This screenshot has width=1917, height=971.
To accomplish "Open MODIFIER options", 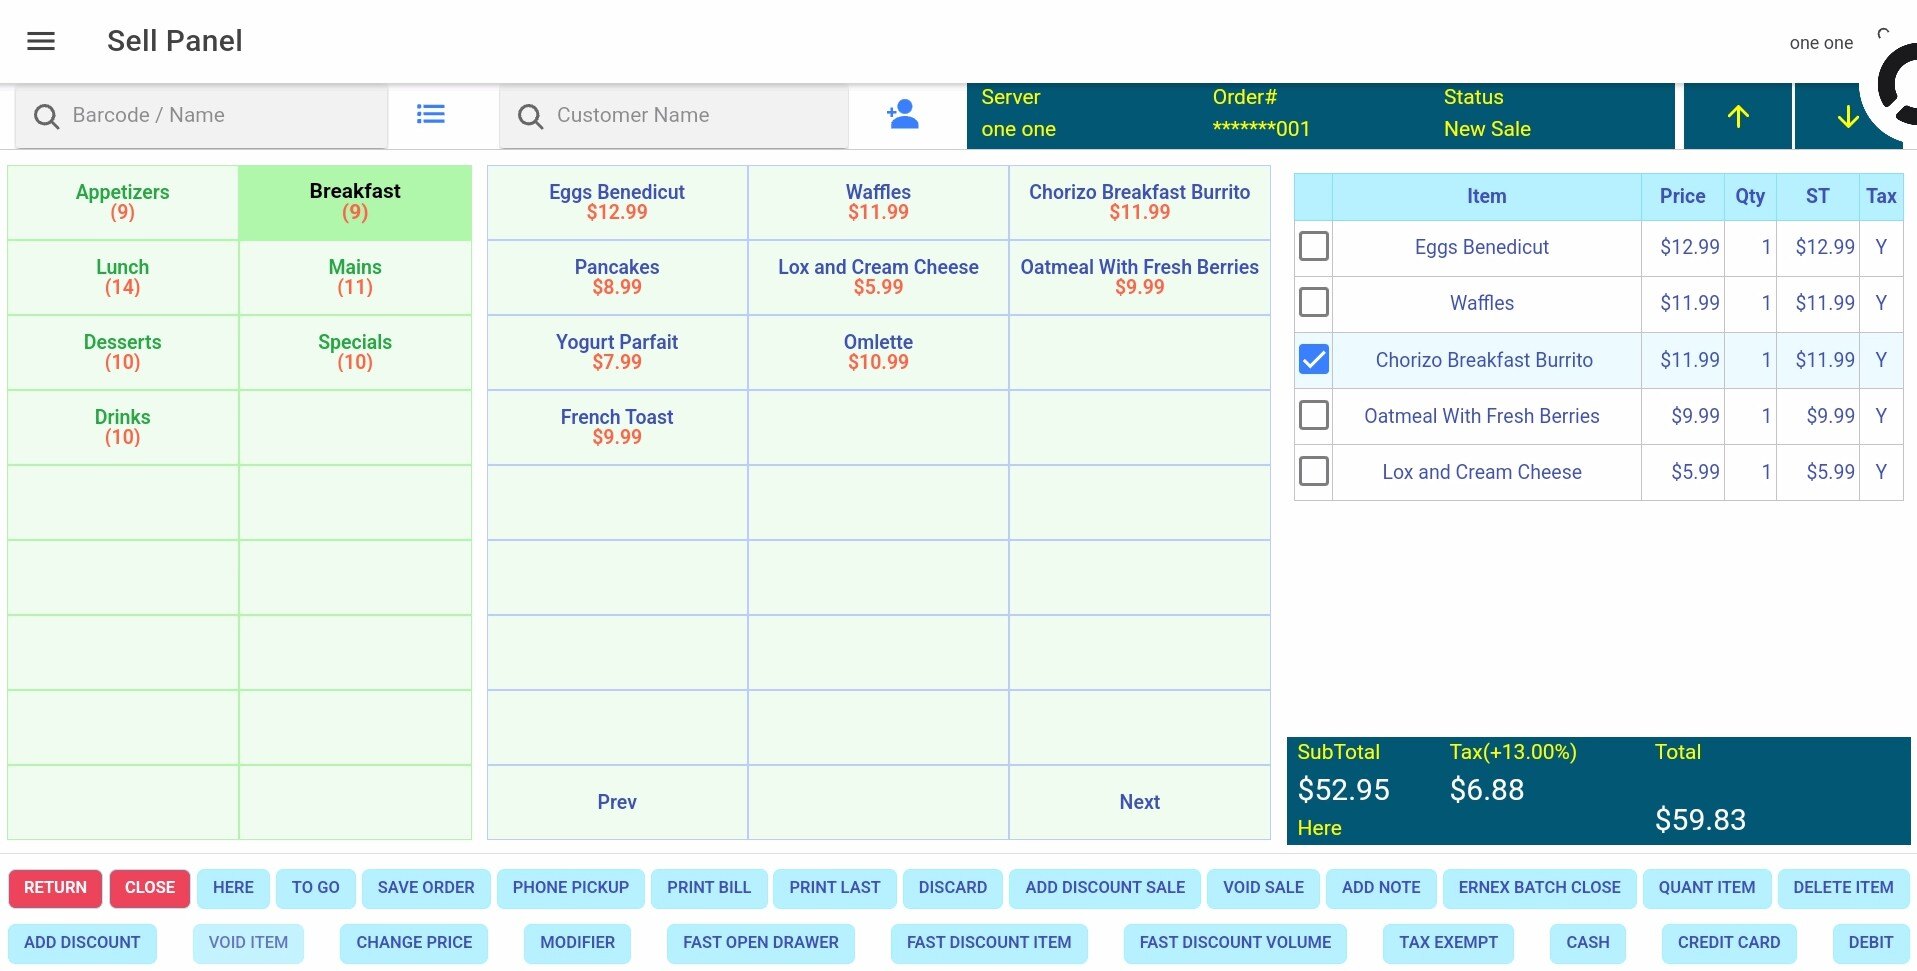I will tap(577, 943).
